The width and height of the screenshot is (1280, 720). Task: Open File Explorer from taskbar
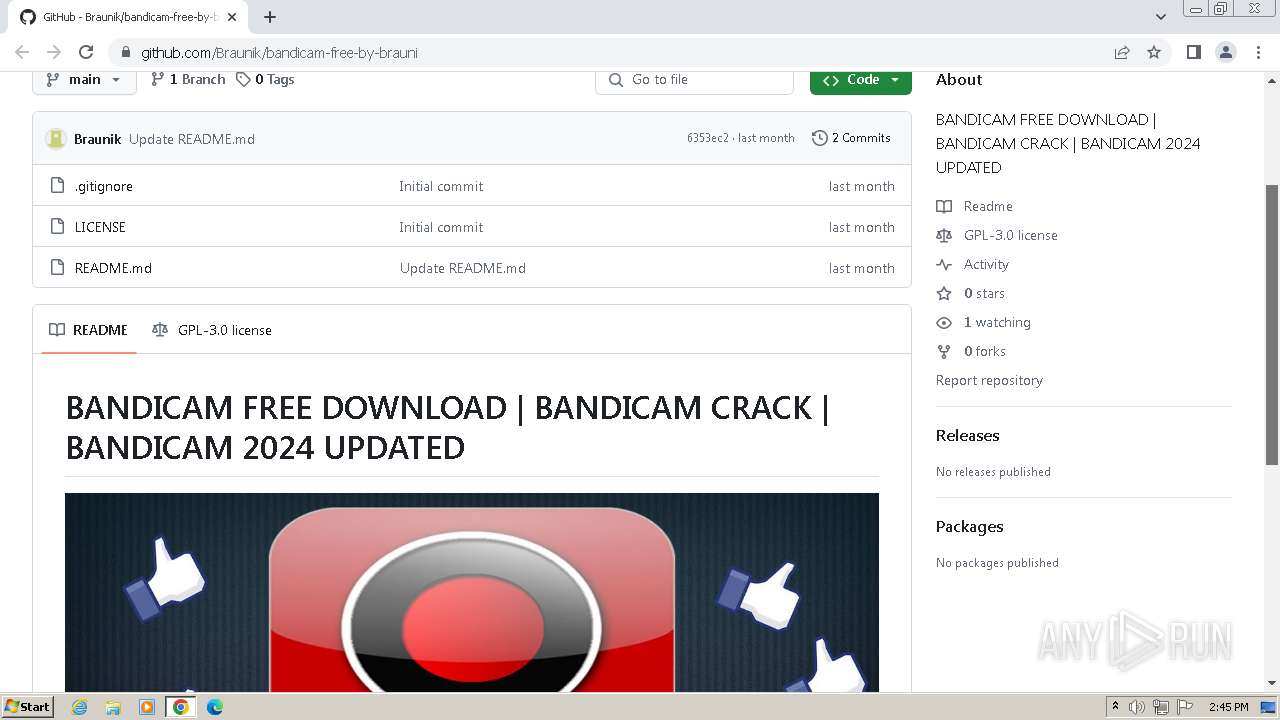tap(113, 707)
